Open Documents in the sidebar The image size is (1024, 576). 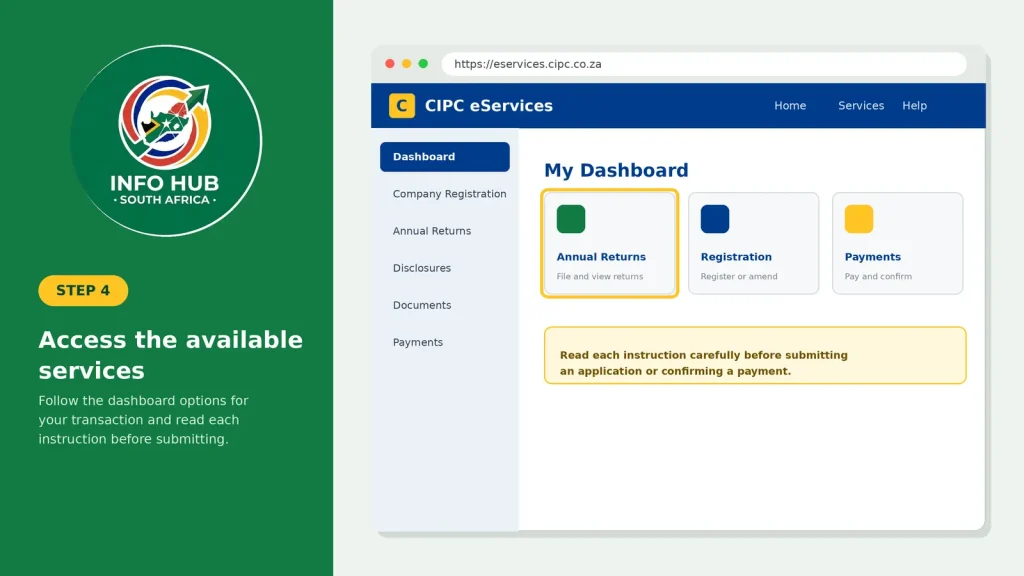pos(422,305)
